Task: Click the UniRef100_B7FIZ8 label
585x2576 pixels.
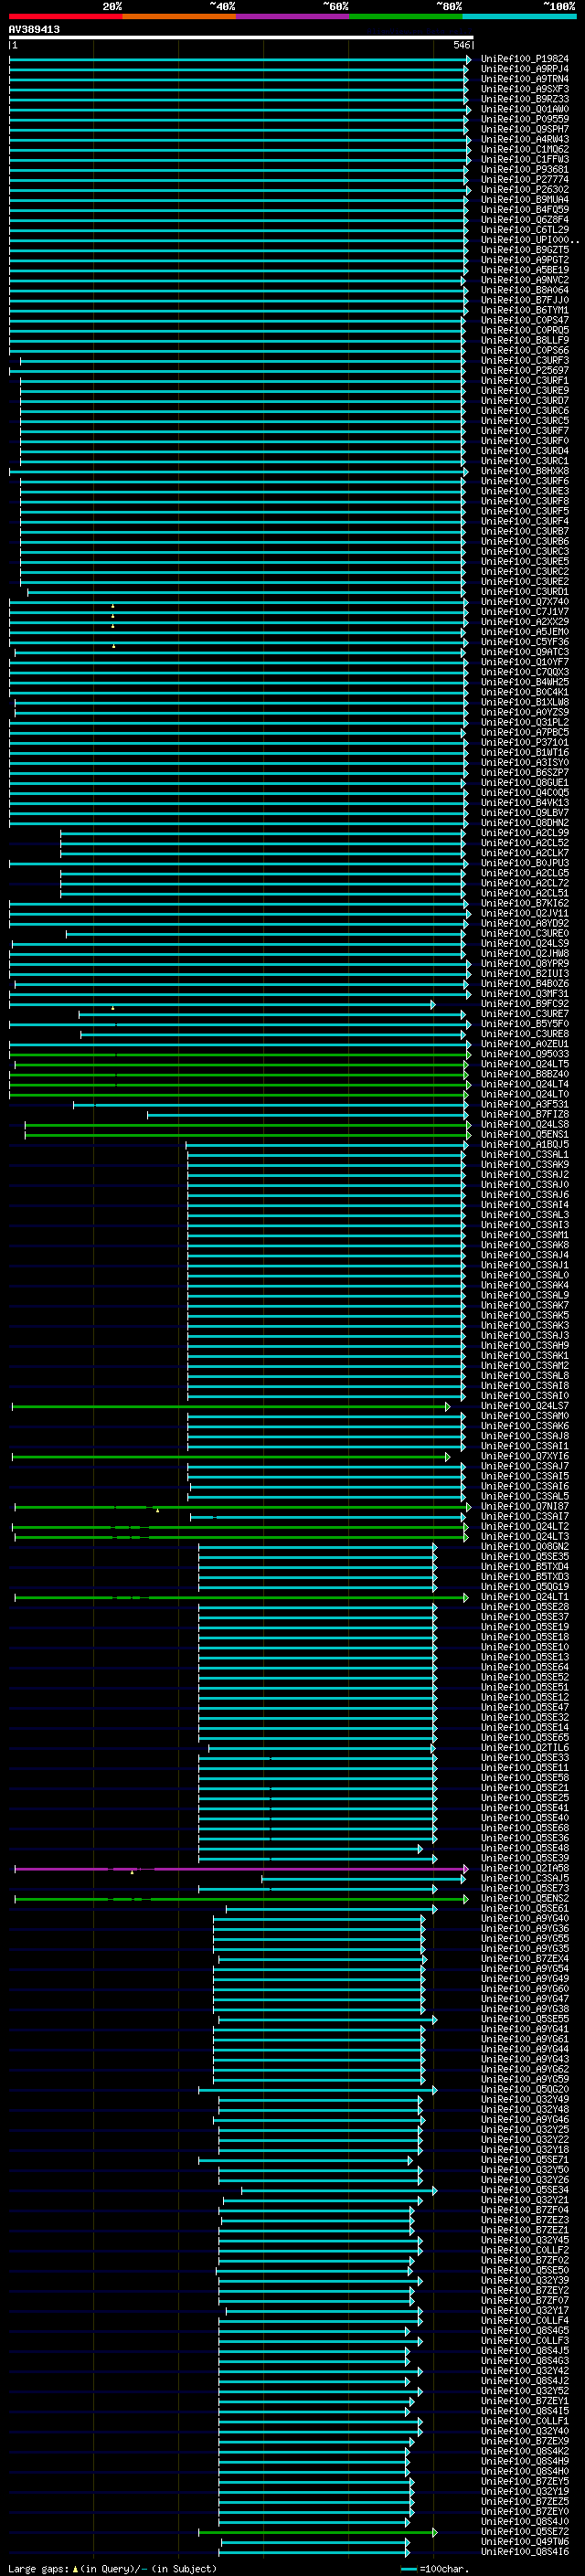Action: point(525,1115)
